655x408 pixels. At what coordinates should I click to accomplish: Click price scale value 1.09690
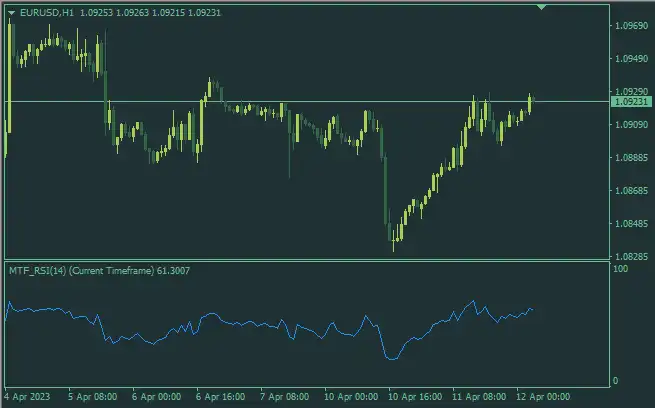click(x=631, y=25)
